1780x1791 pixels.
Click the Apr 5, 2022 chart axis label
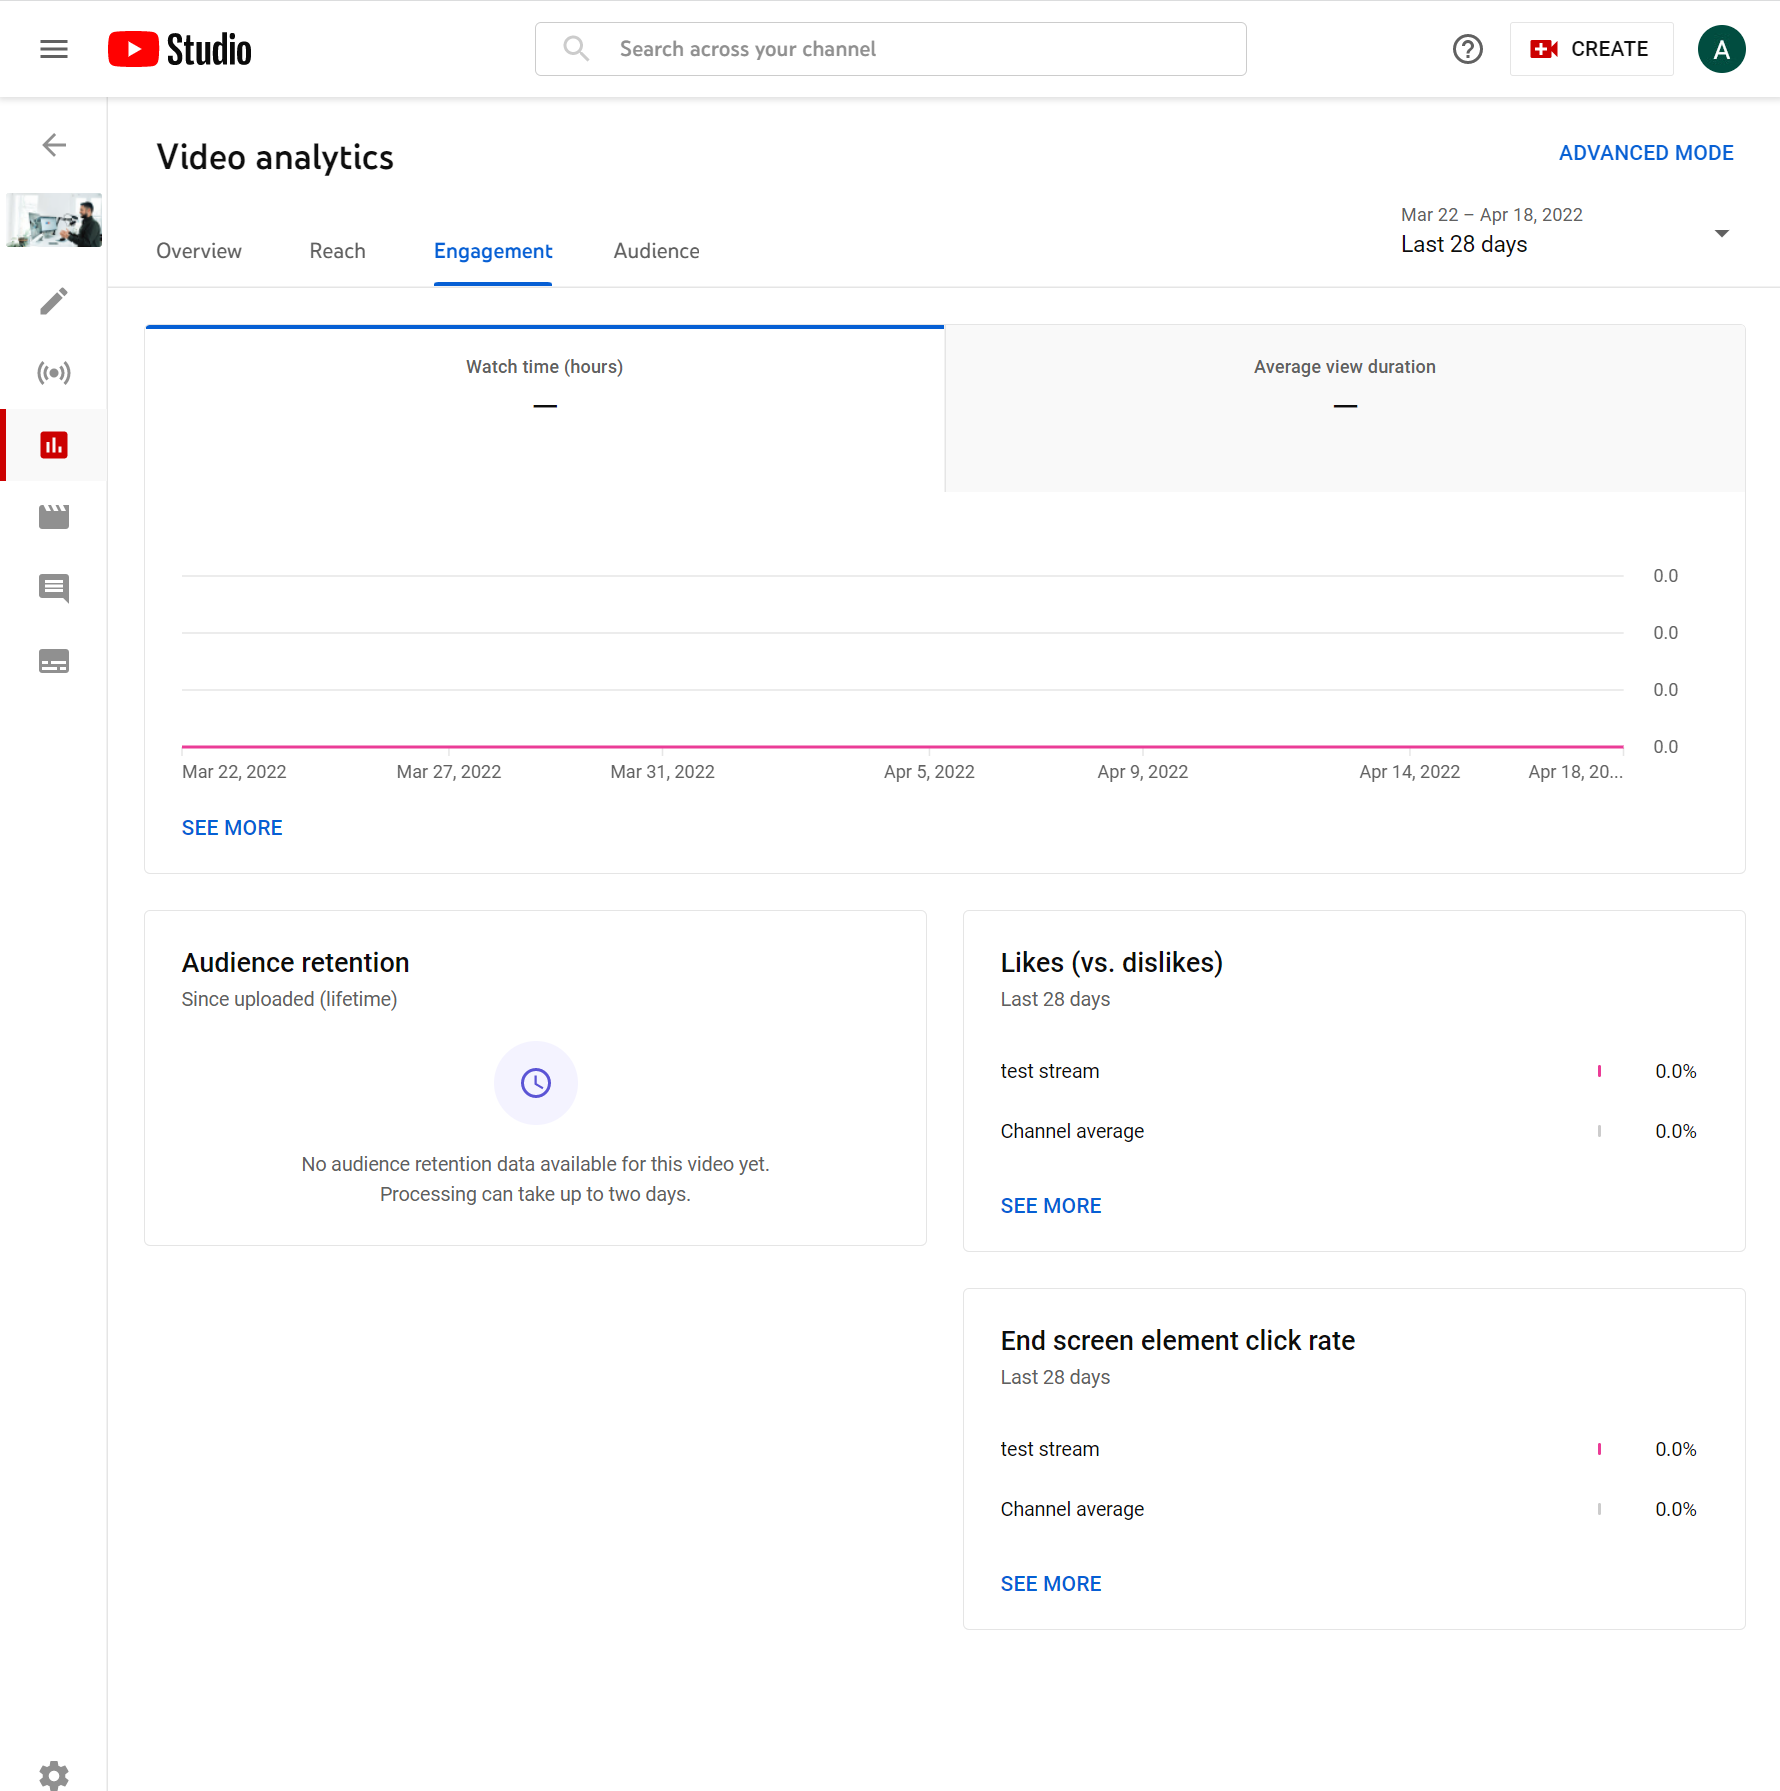[929, 772]
